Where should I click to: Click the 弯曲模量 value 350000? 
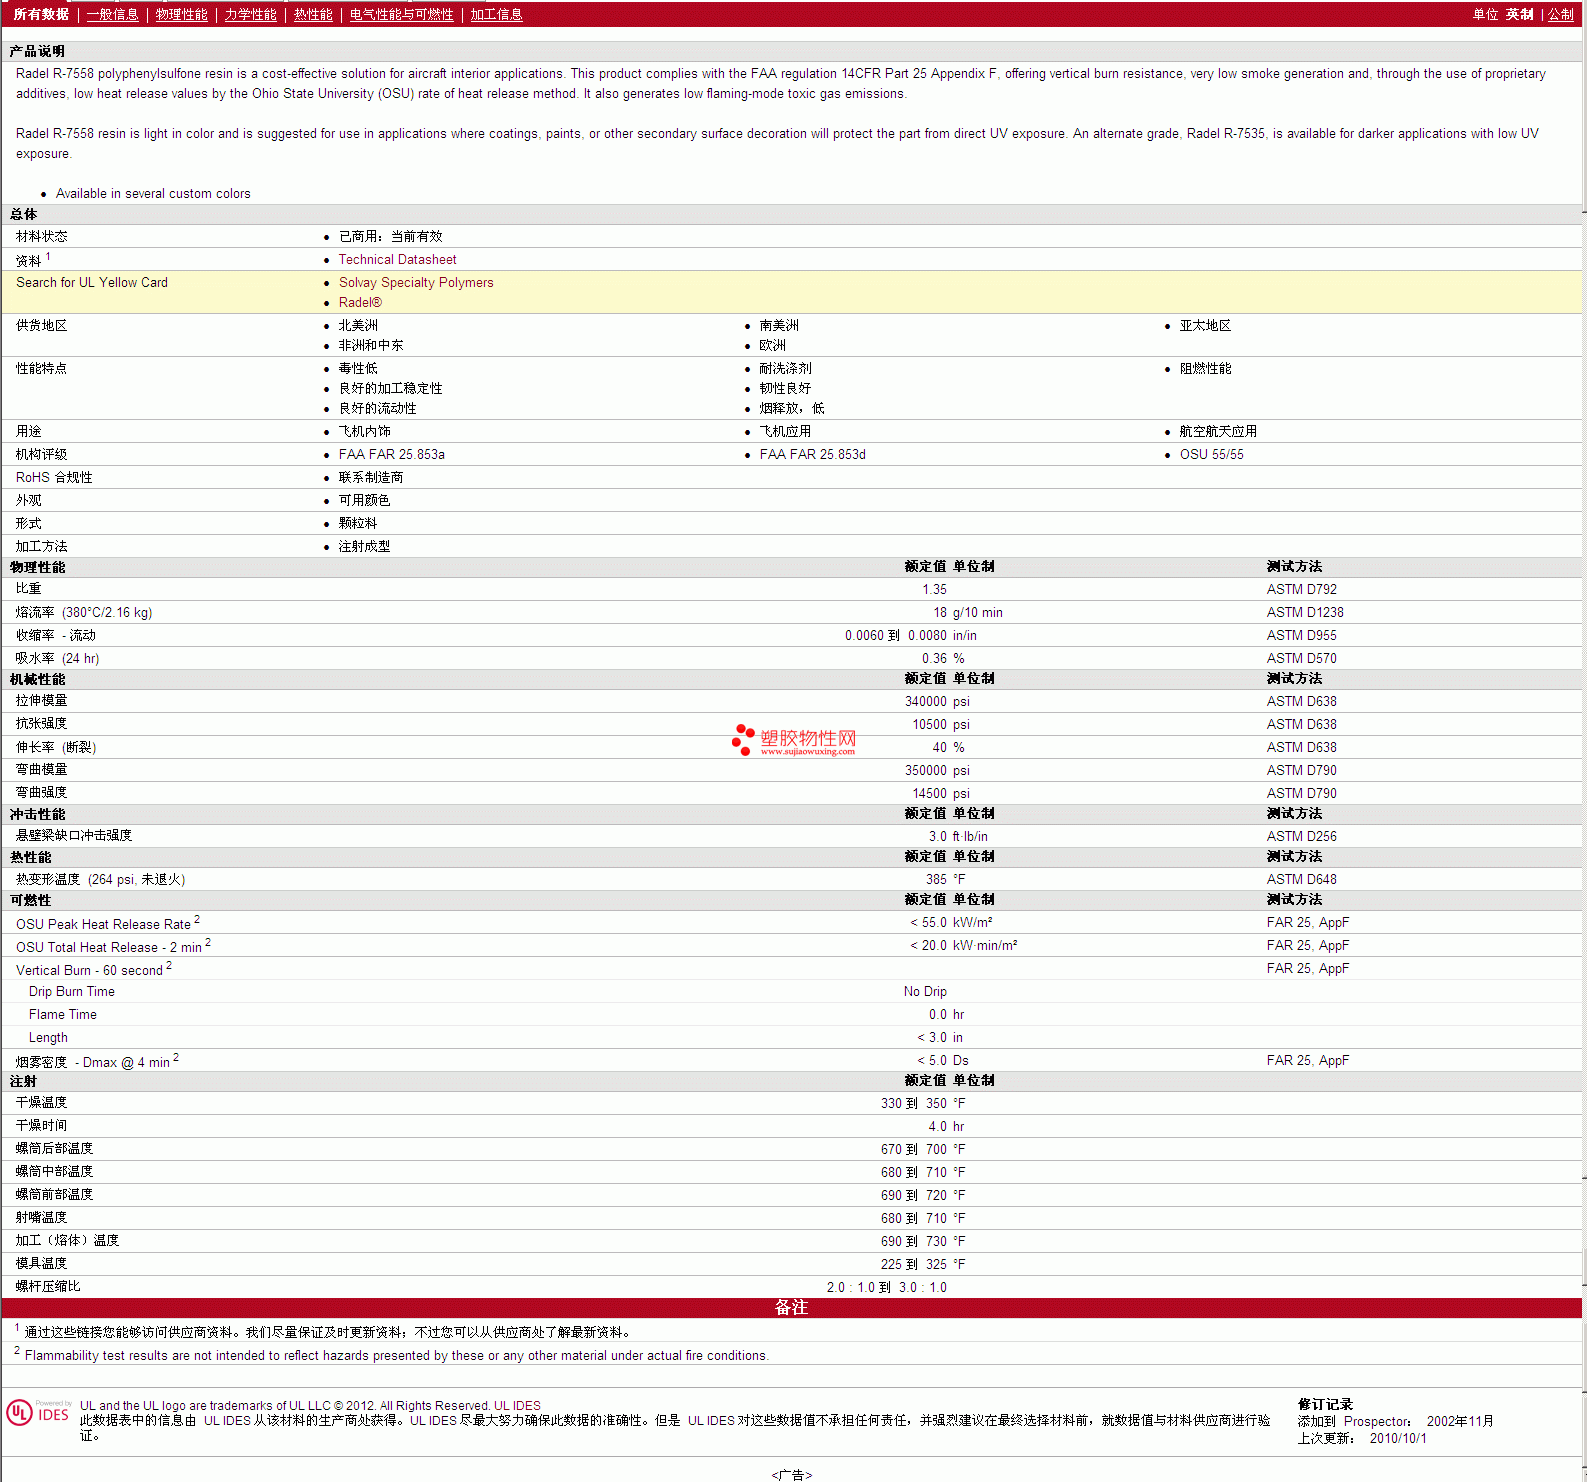point(925,770)
